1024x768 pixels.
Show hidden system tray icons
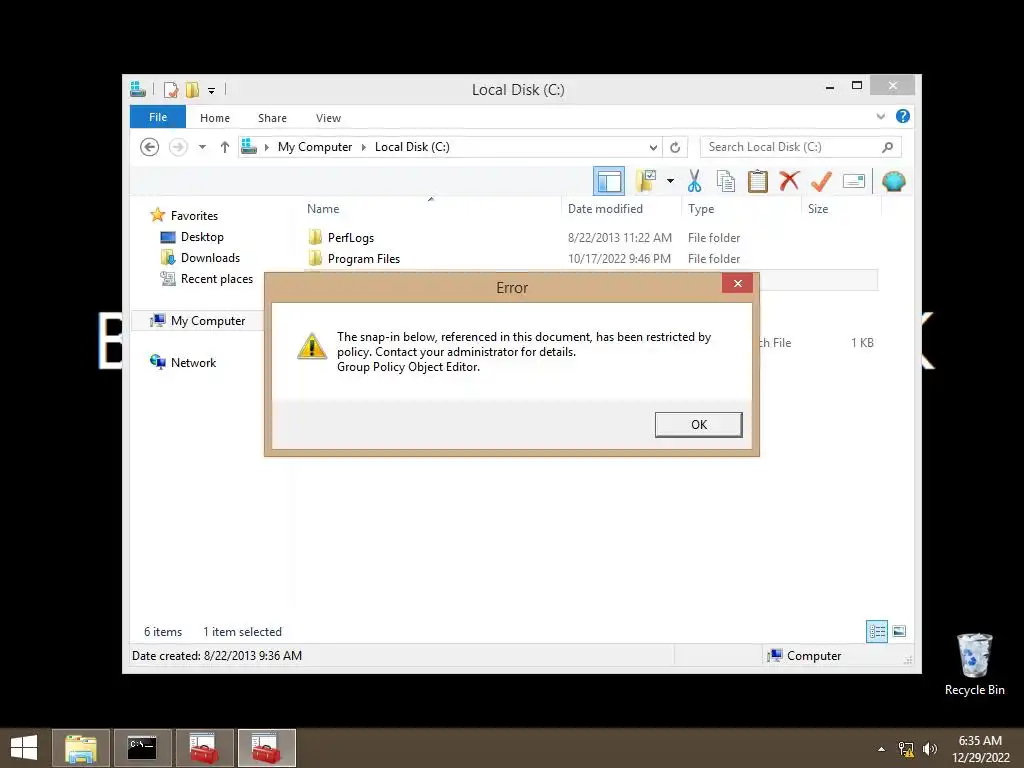point(881,749)
